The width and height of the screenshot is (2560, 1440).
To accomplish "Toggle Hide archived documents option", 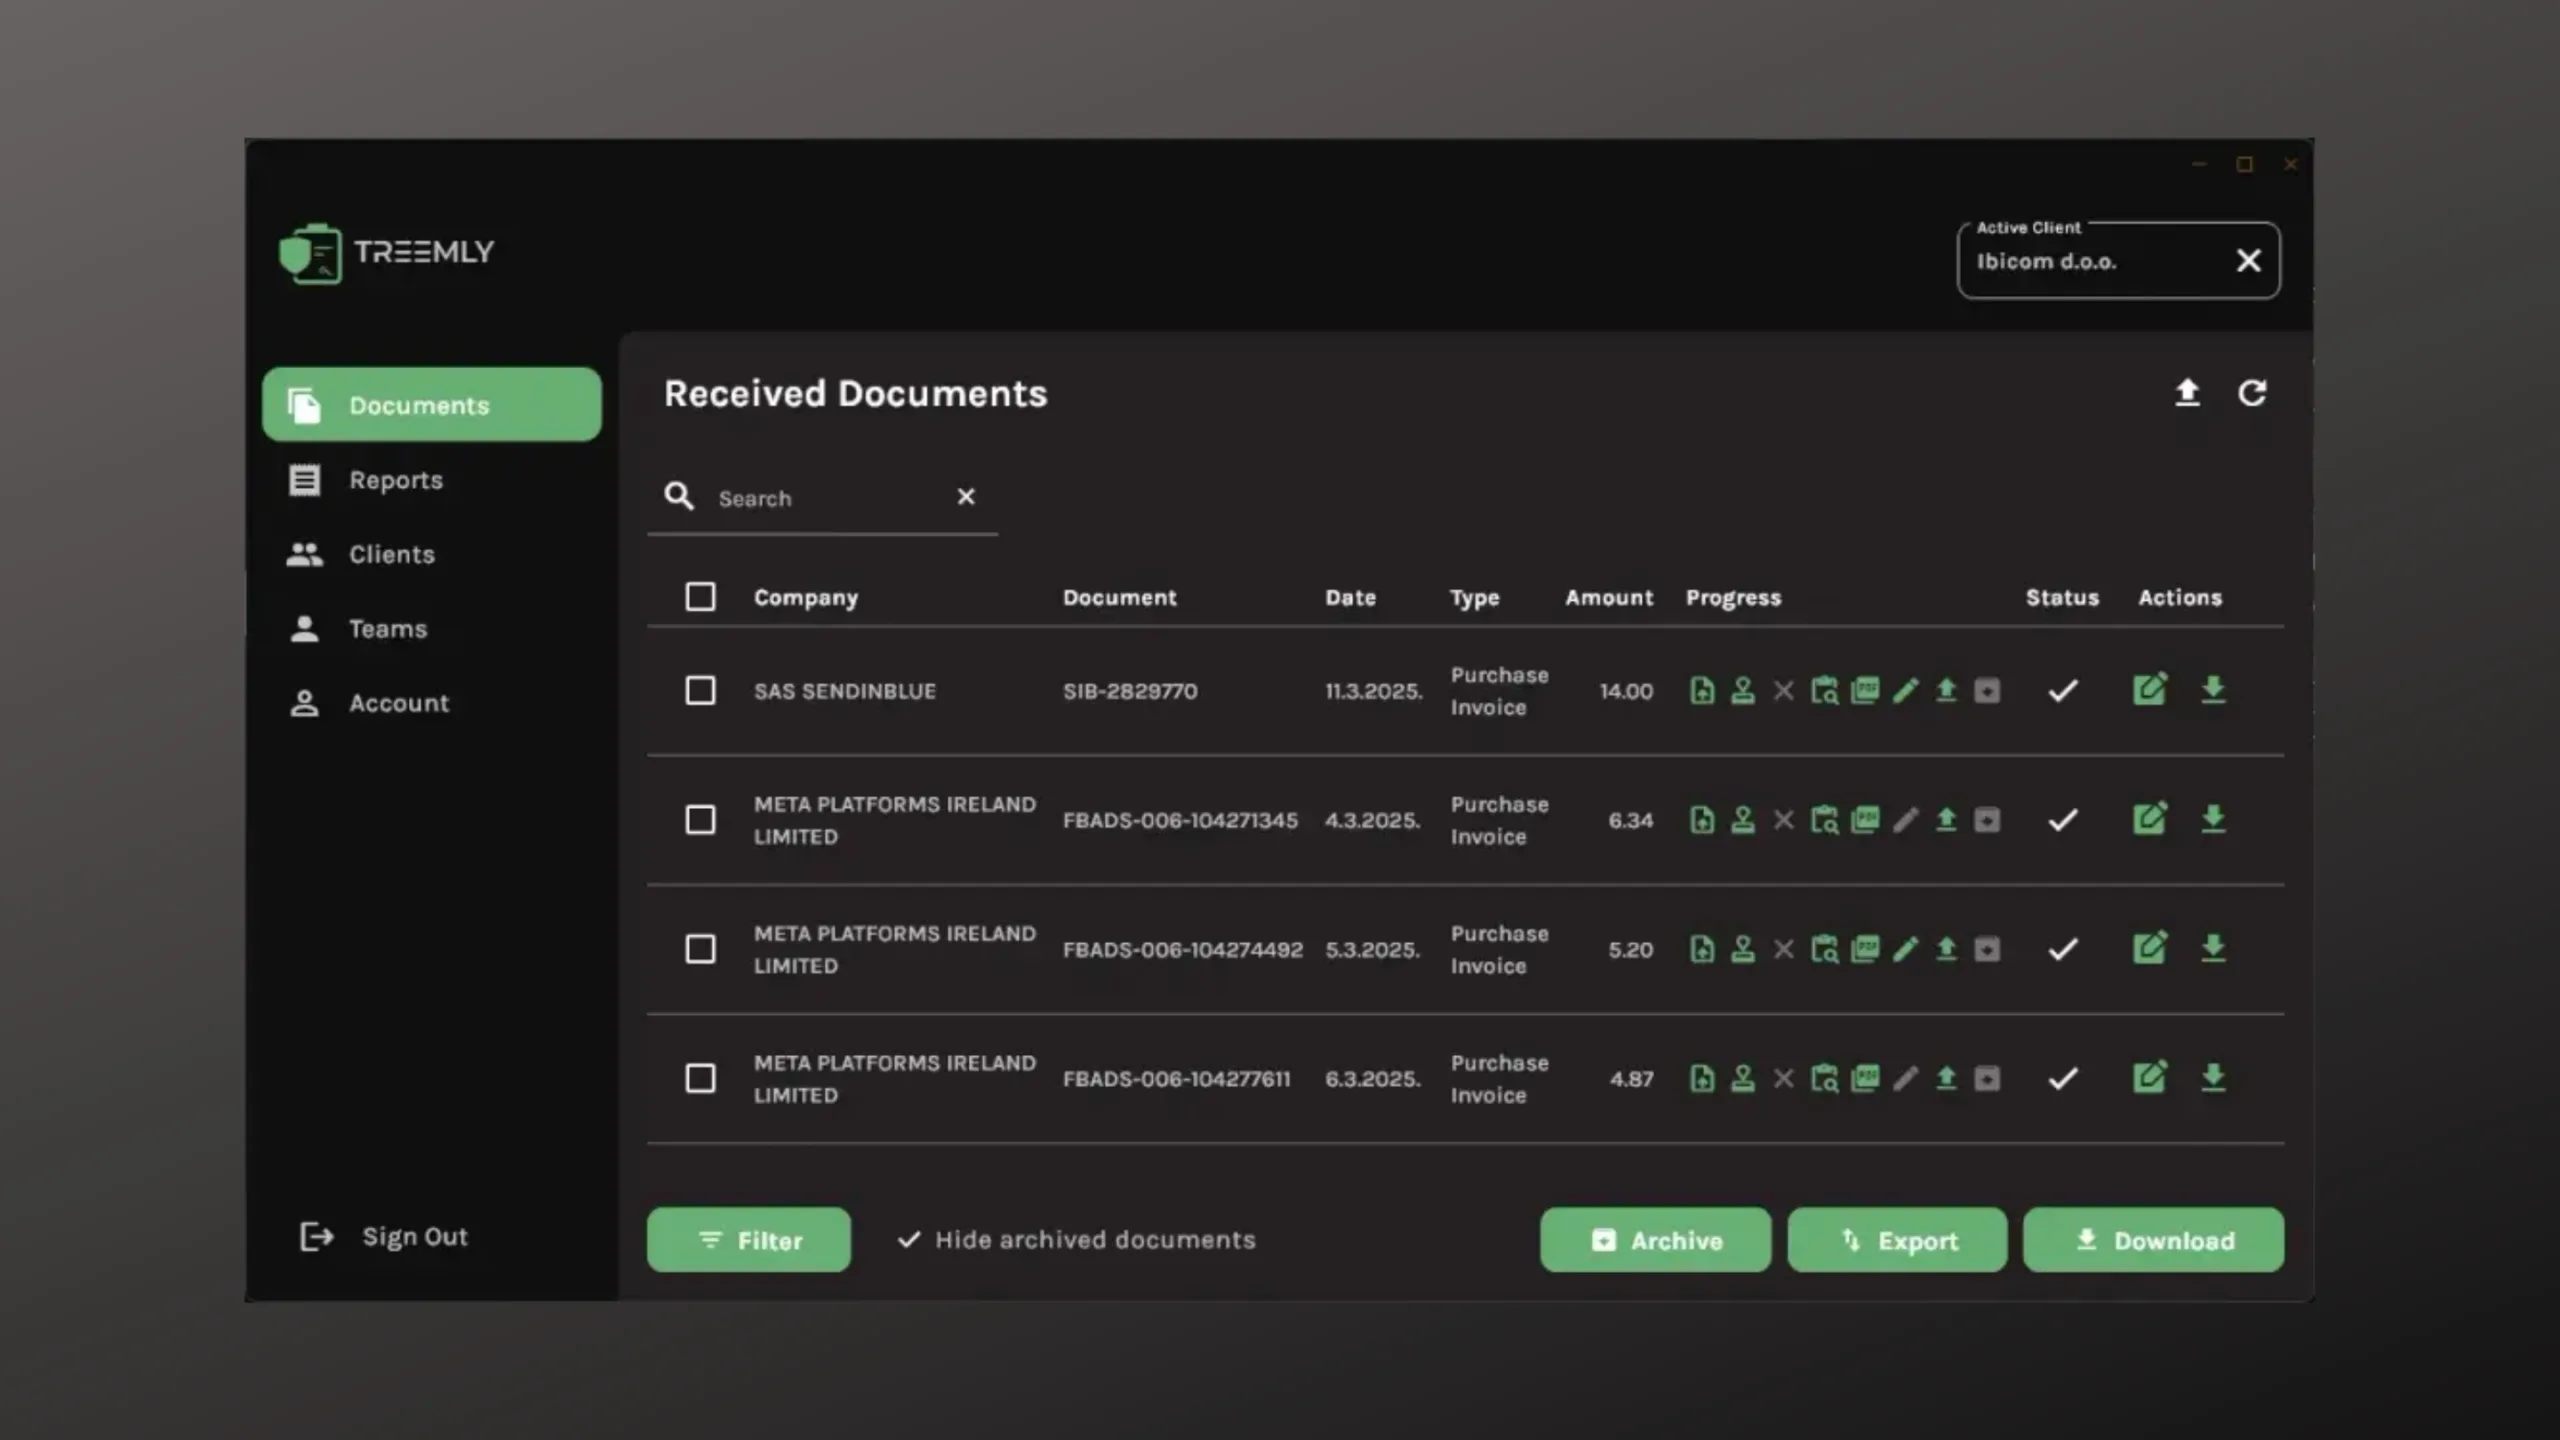I will (x=1076, y=1240).
